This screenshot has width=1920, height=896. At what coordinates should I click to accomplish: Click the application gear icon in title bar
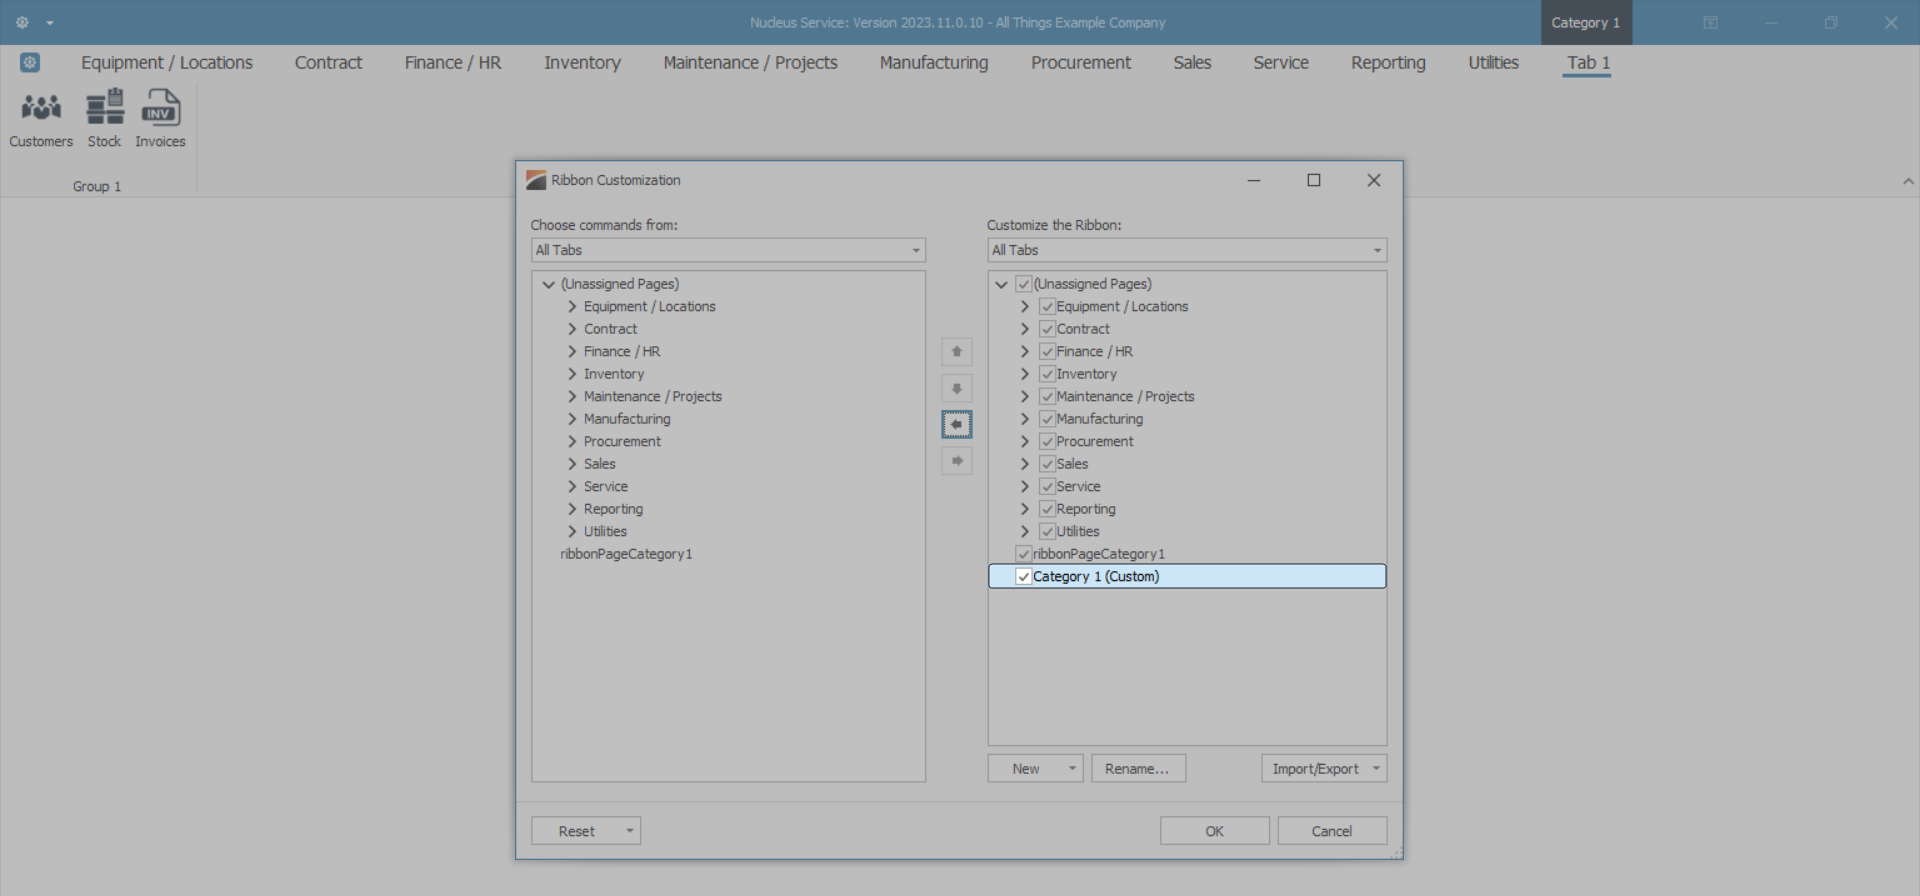click(x=22, y=22)
